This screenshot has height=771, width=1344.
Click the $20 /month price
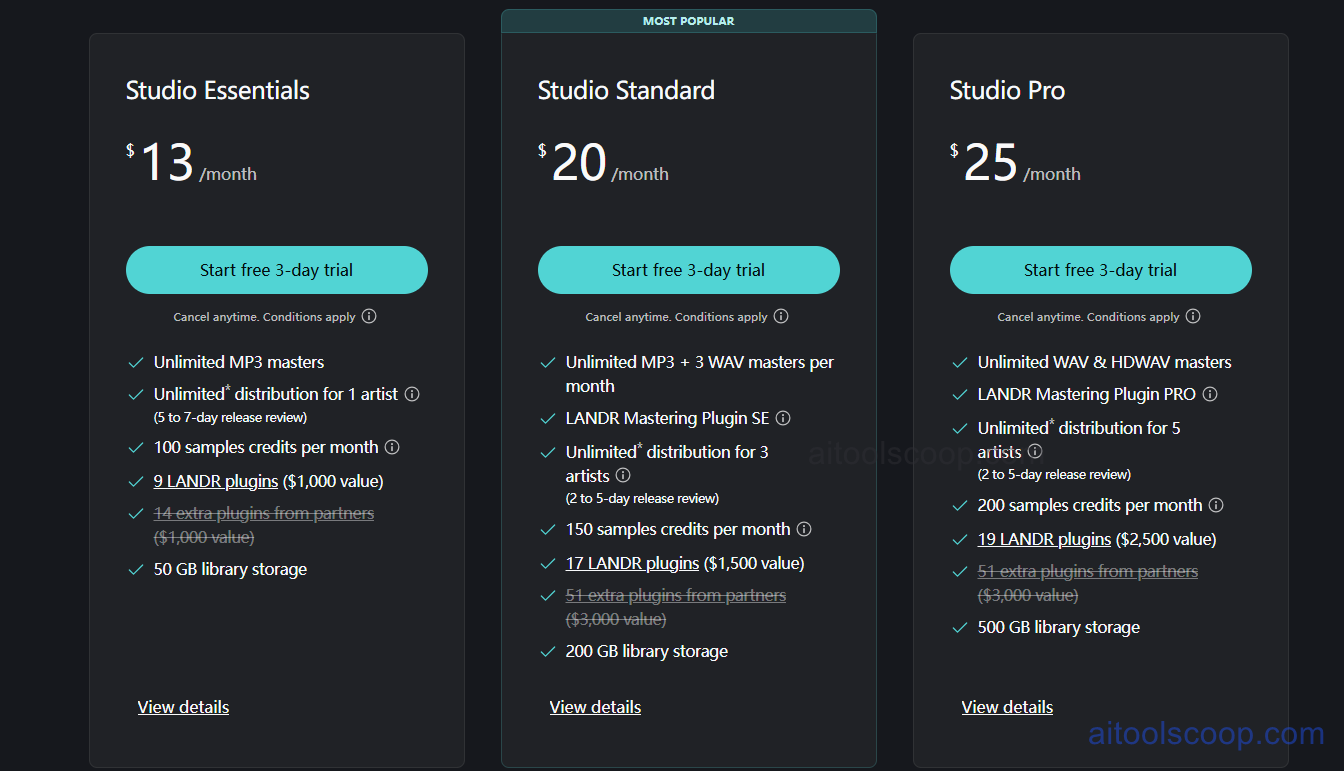[603, 163]
